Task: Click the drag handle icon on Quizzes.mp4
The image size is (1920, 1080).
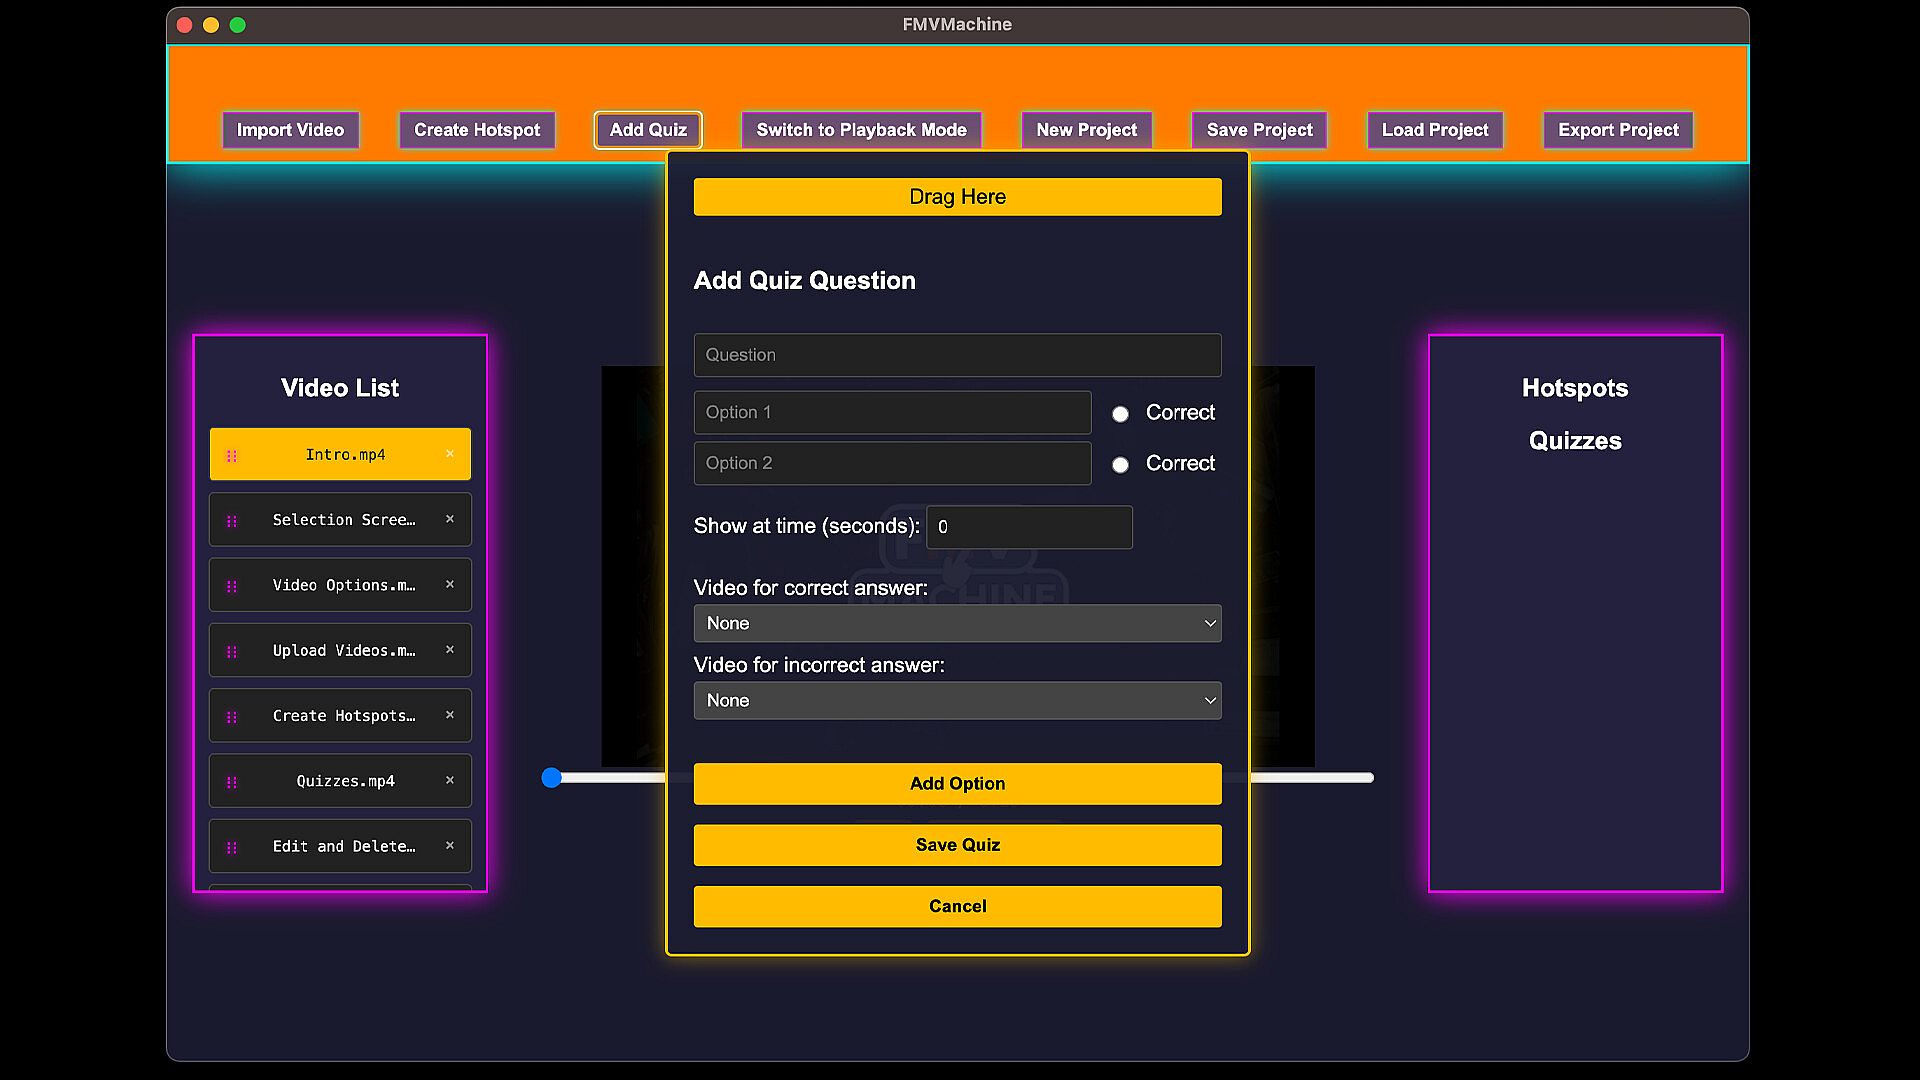Action: [x=232, y=782]
